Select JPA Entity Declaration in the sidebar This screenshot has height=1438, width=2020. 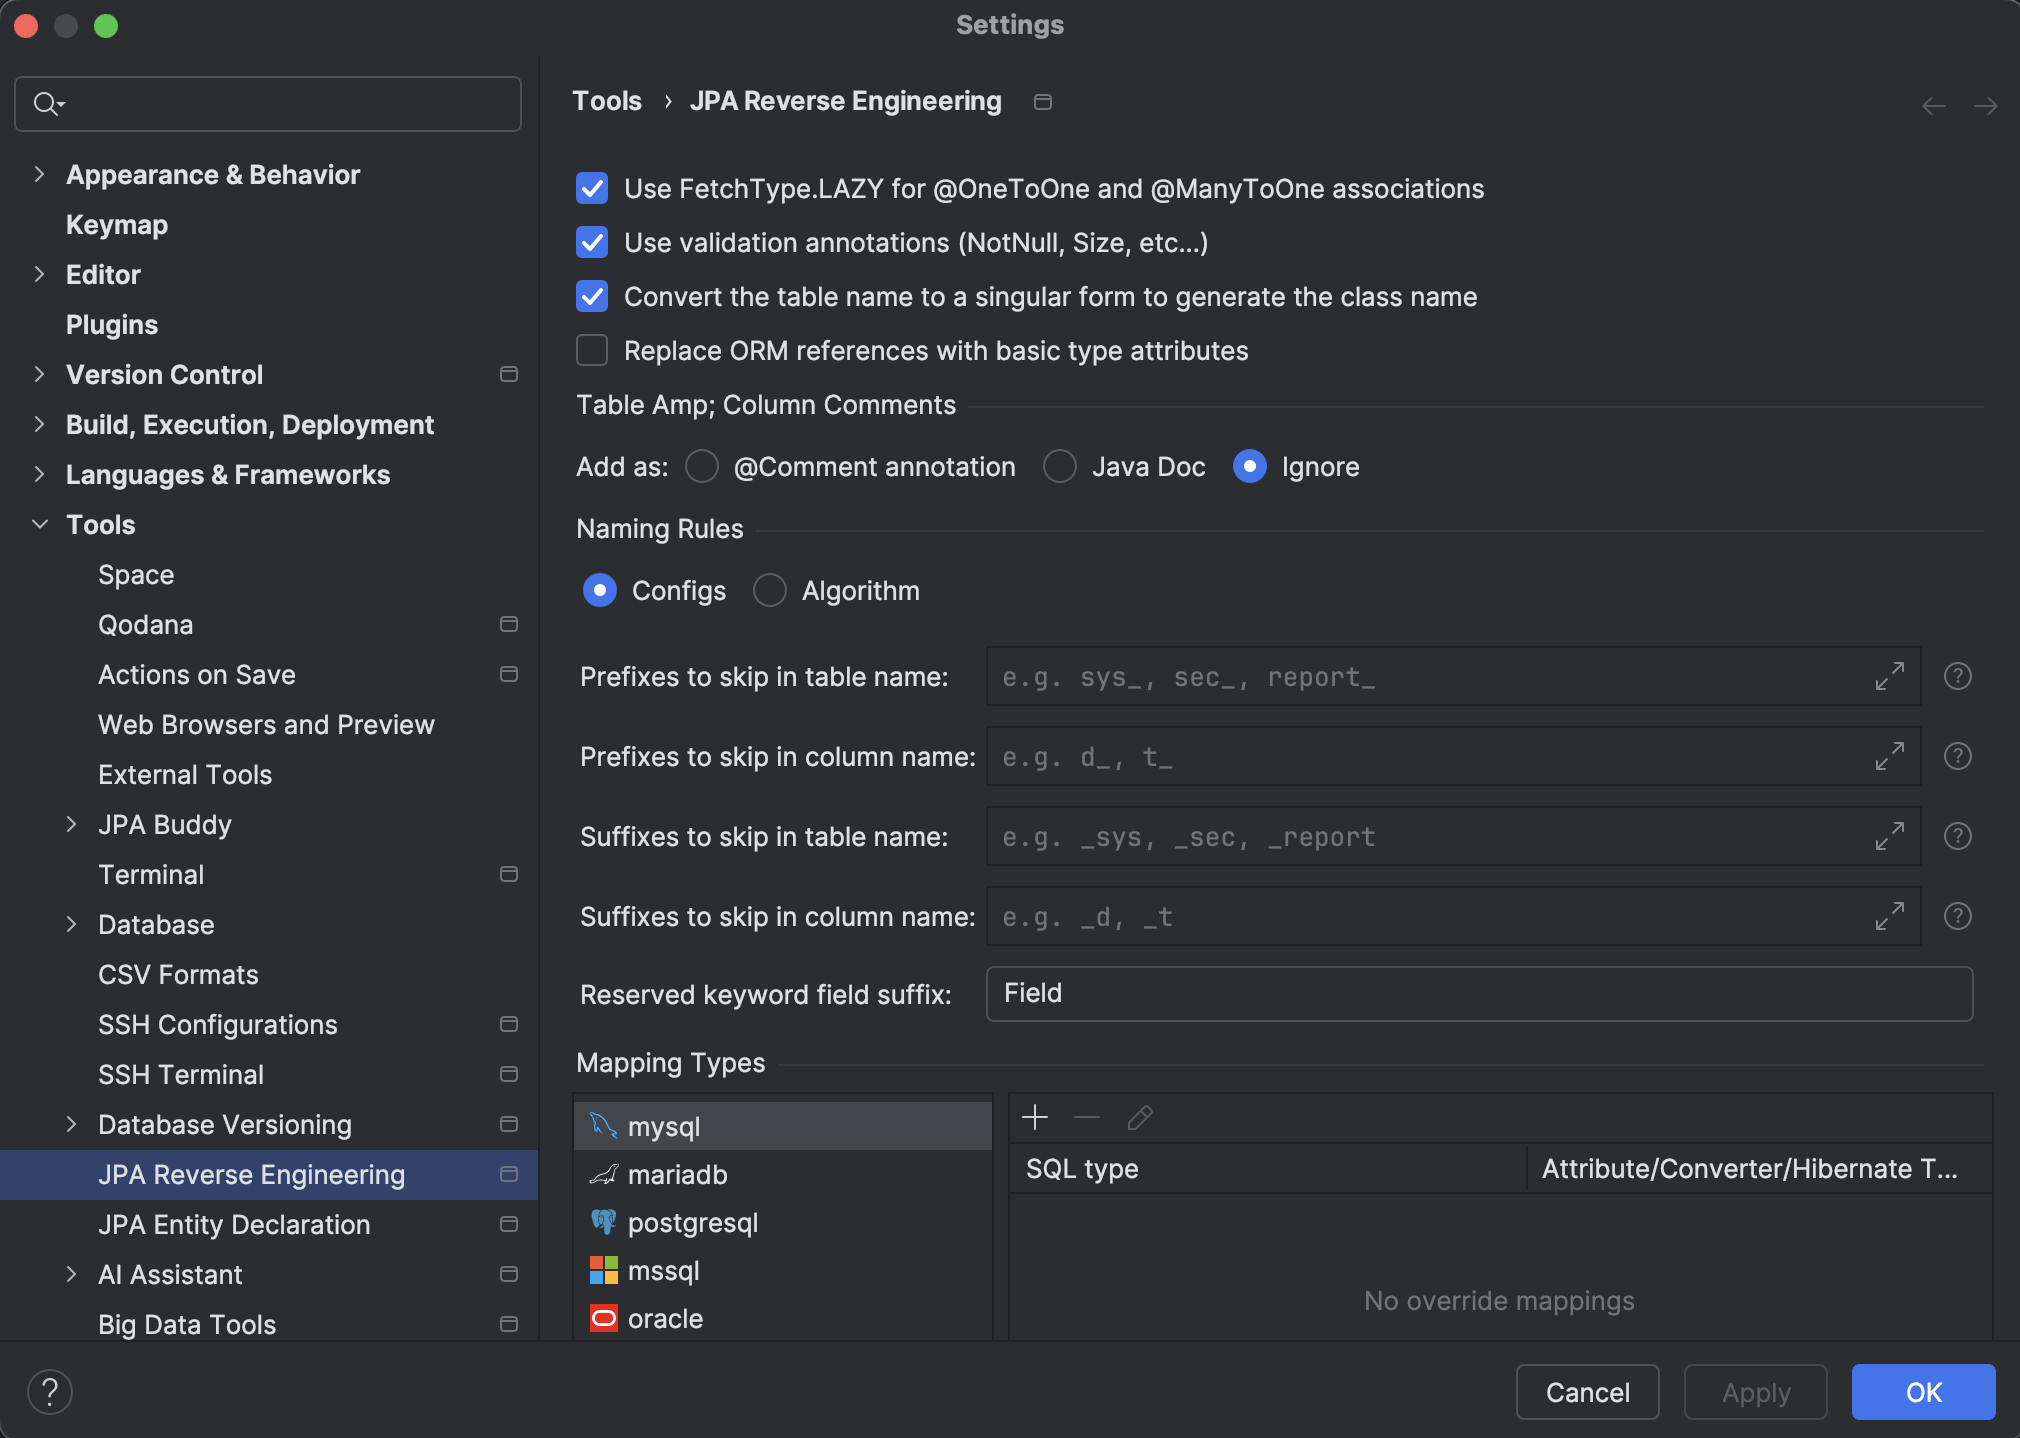tap(233, 1224)
